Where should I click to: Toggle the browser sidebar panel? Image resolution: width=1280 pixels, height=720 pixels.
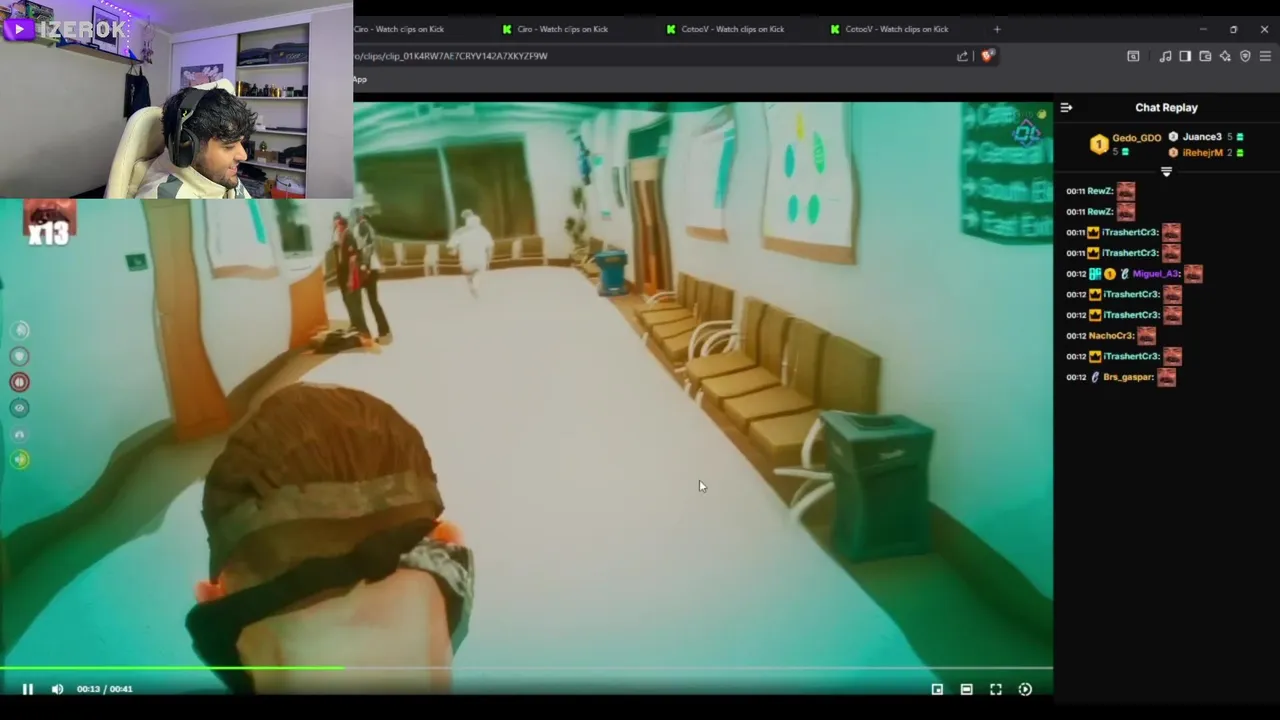coord(1185,56)
